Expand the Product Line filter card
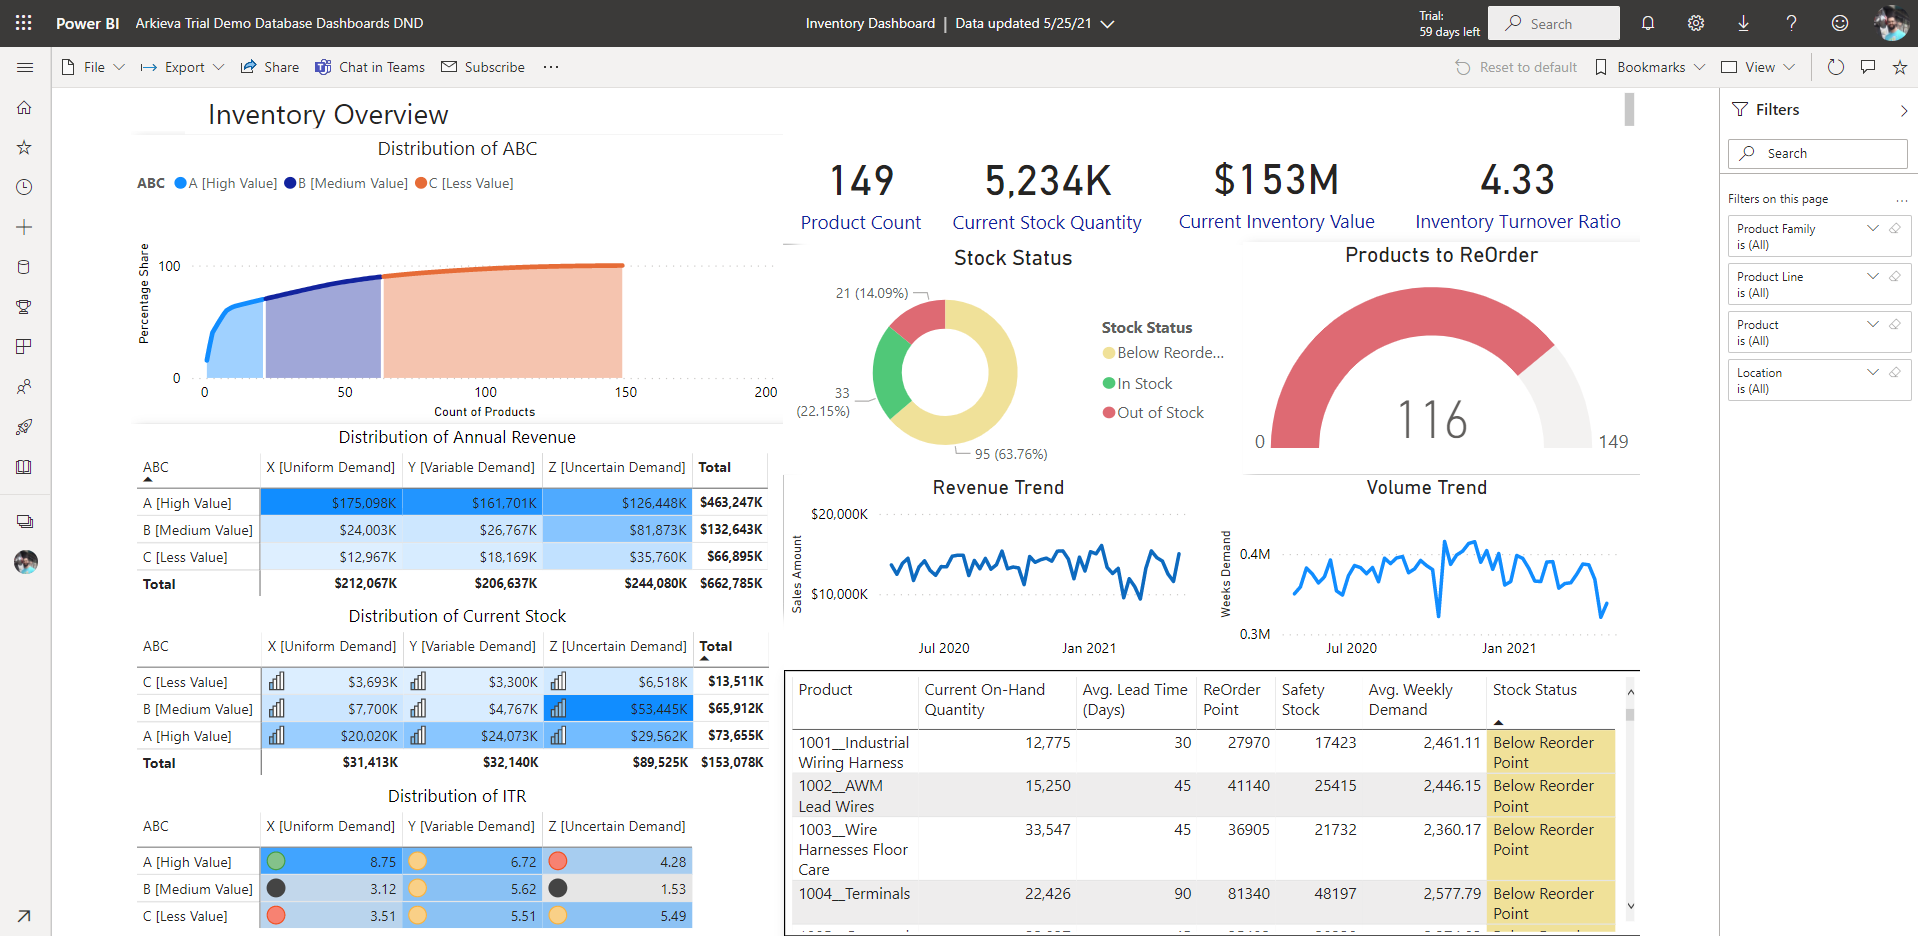This screenshot has width=1918, height=936. [x=1872, y=276]
